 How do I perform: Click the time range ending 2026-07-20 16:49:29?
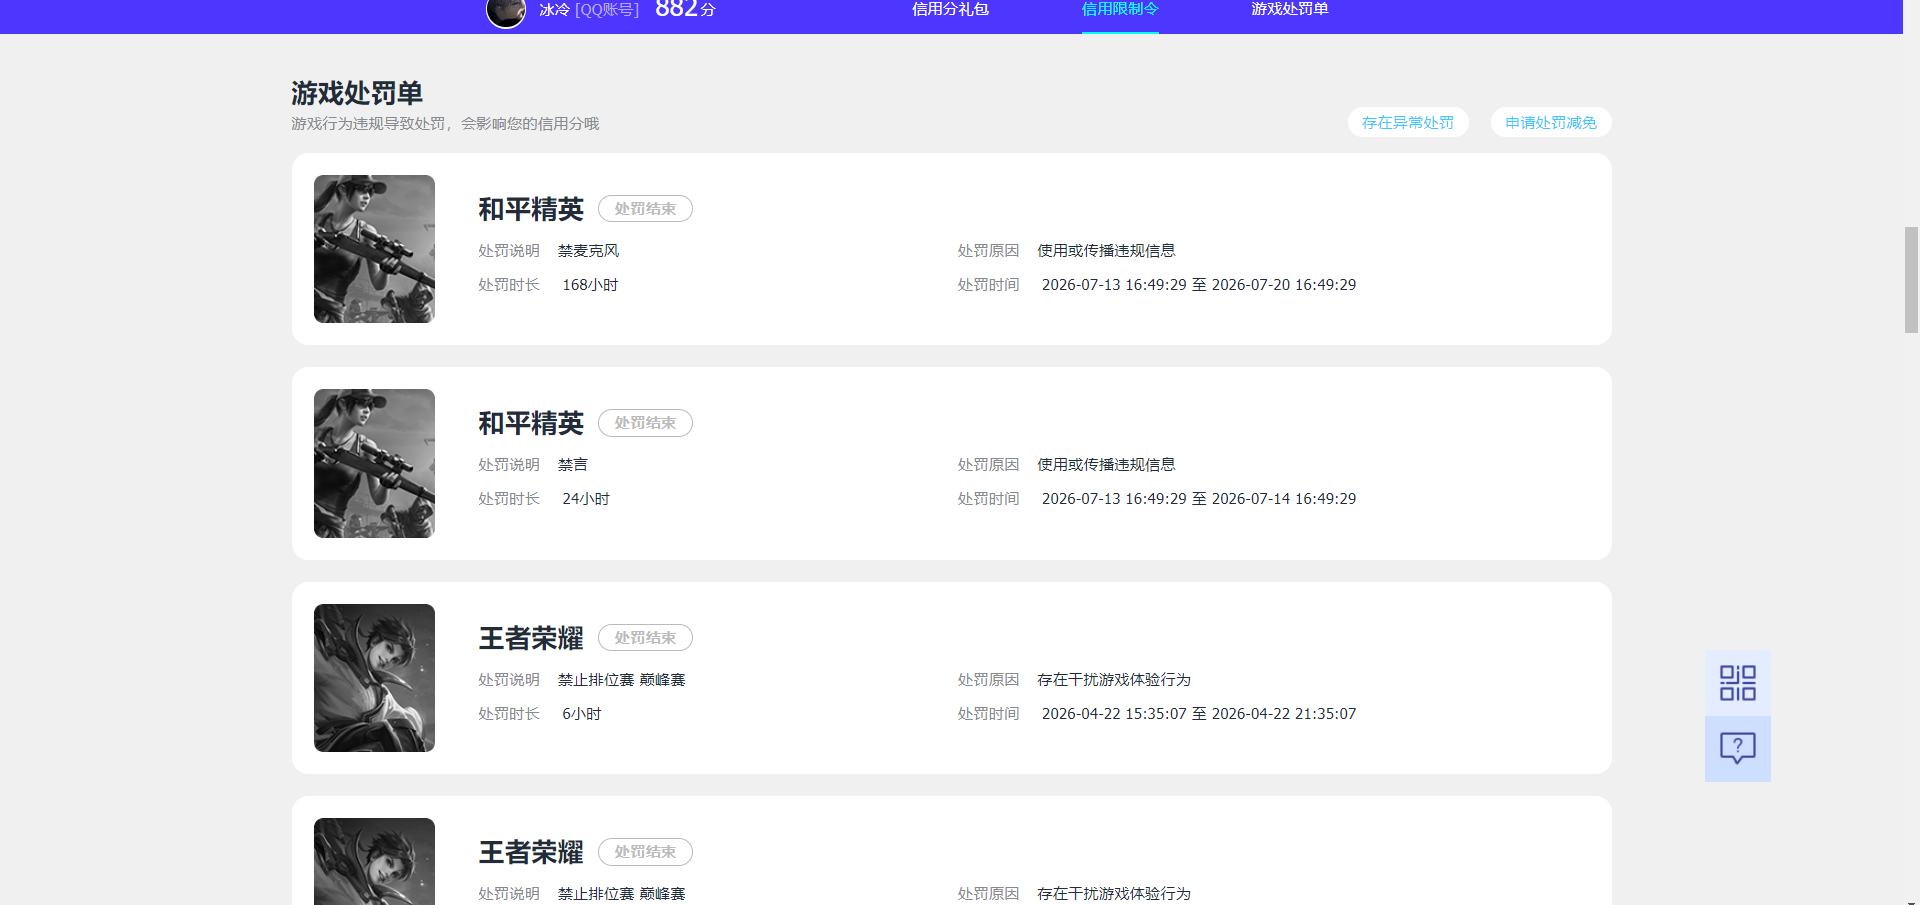click(1199, 285)
